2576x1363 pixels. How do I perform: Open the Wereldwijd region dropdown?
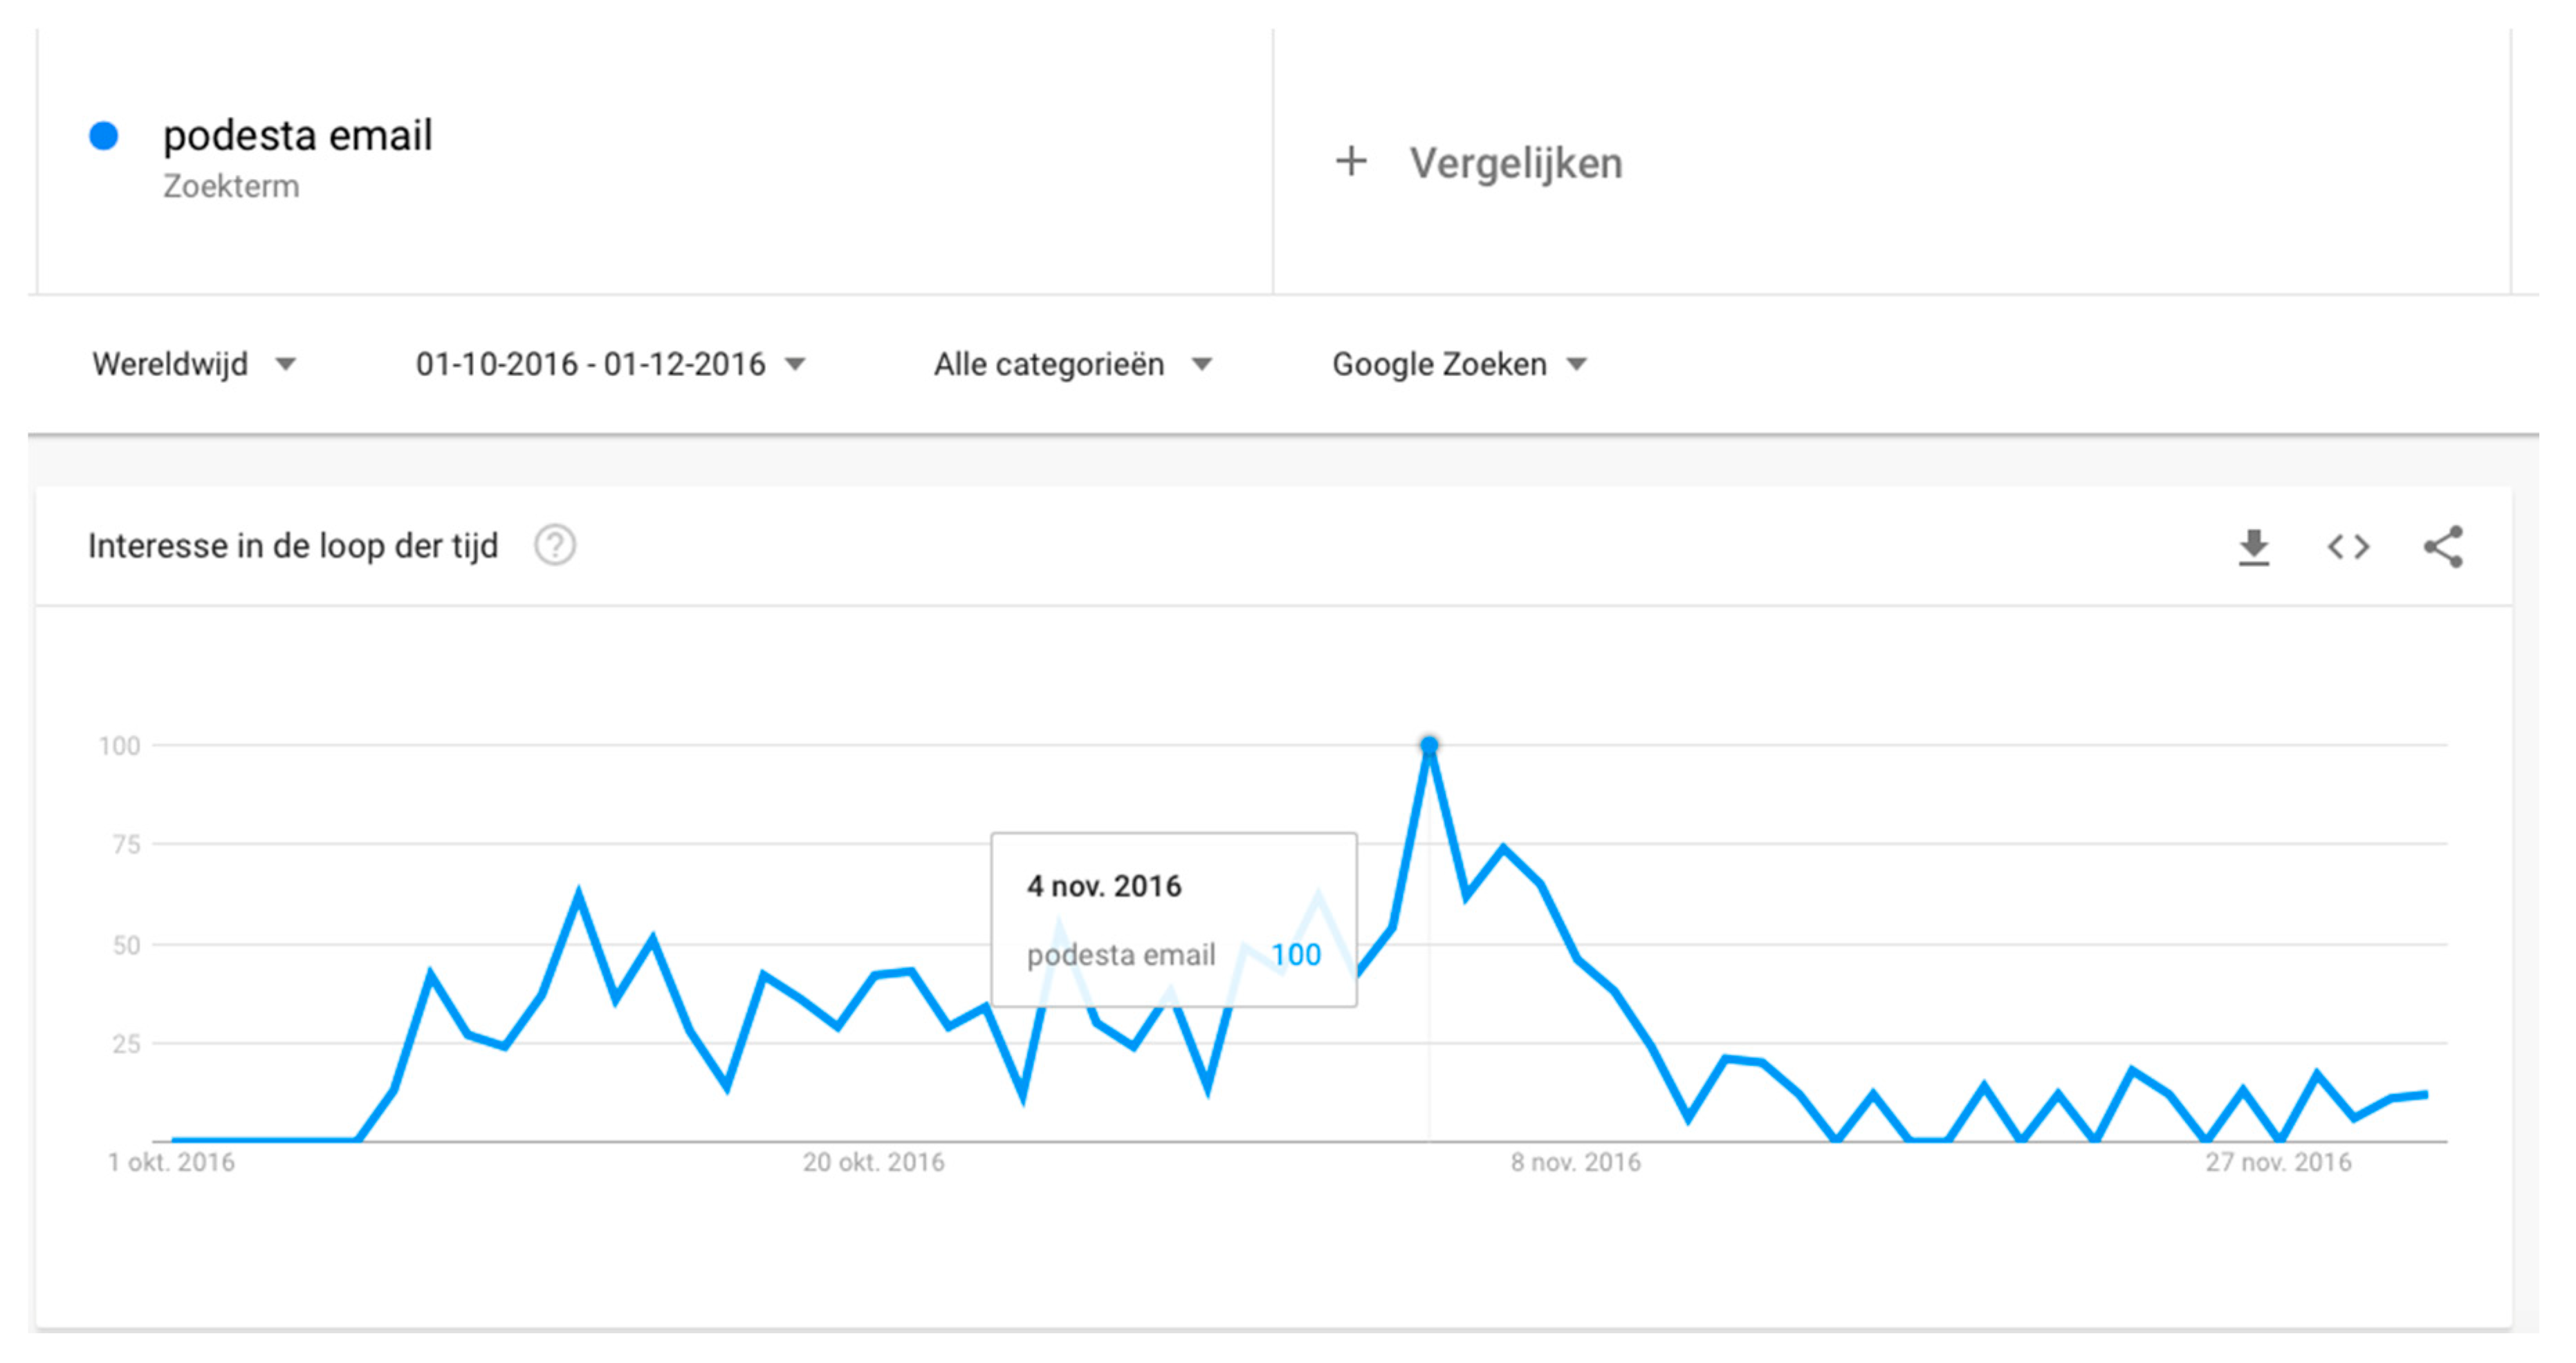193,364
